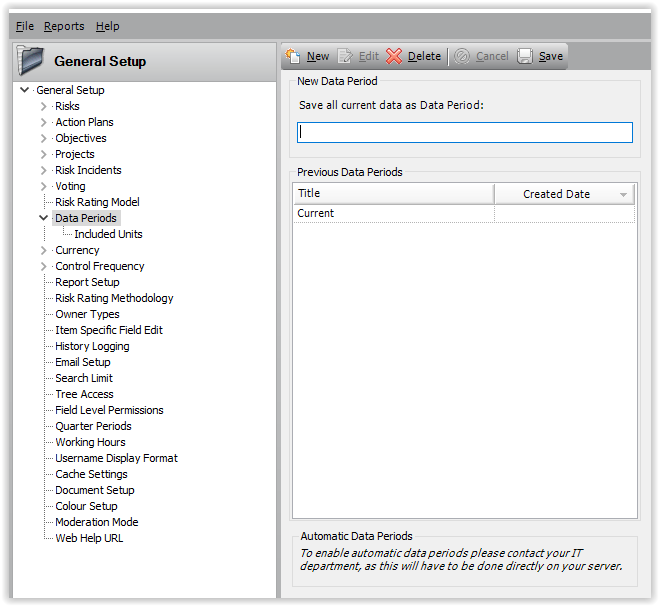Expand the Risk Incidents node

[43, 170]
